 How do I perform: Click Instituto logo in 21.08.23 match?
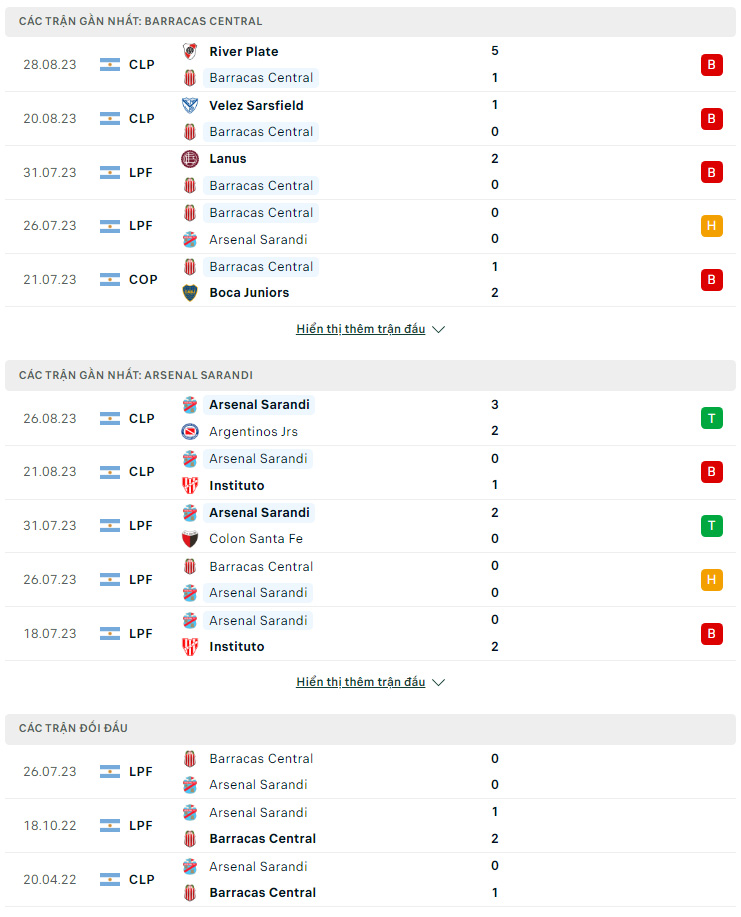[189, 485]
